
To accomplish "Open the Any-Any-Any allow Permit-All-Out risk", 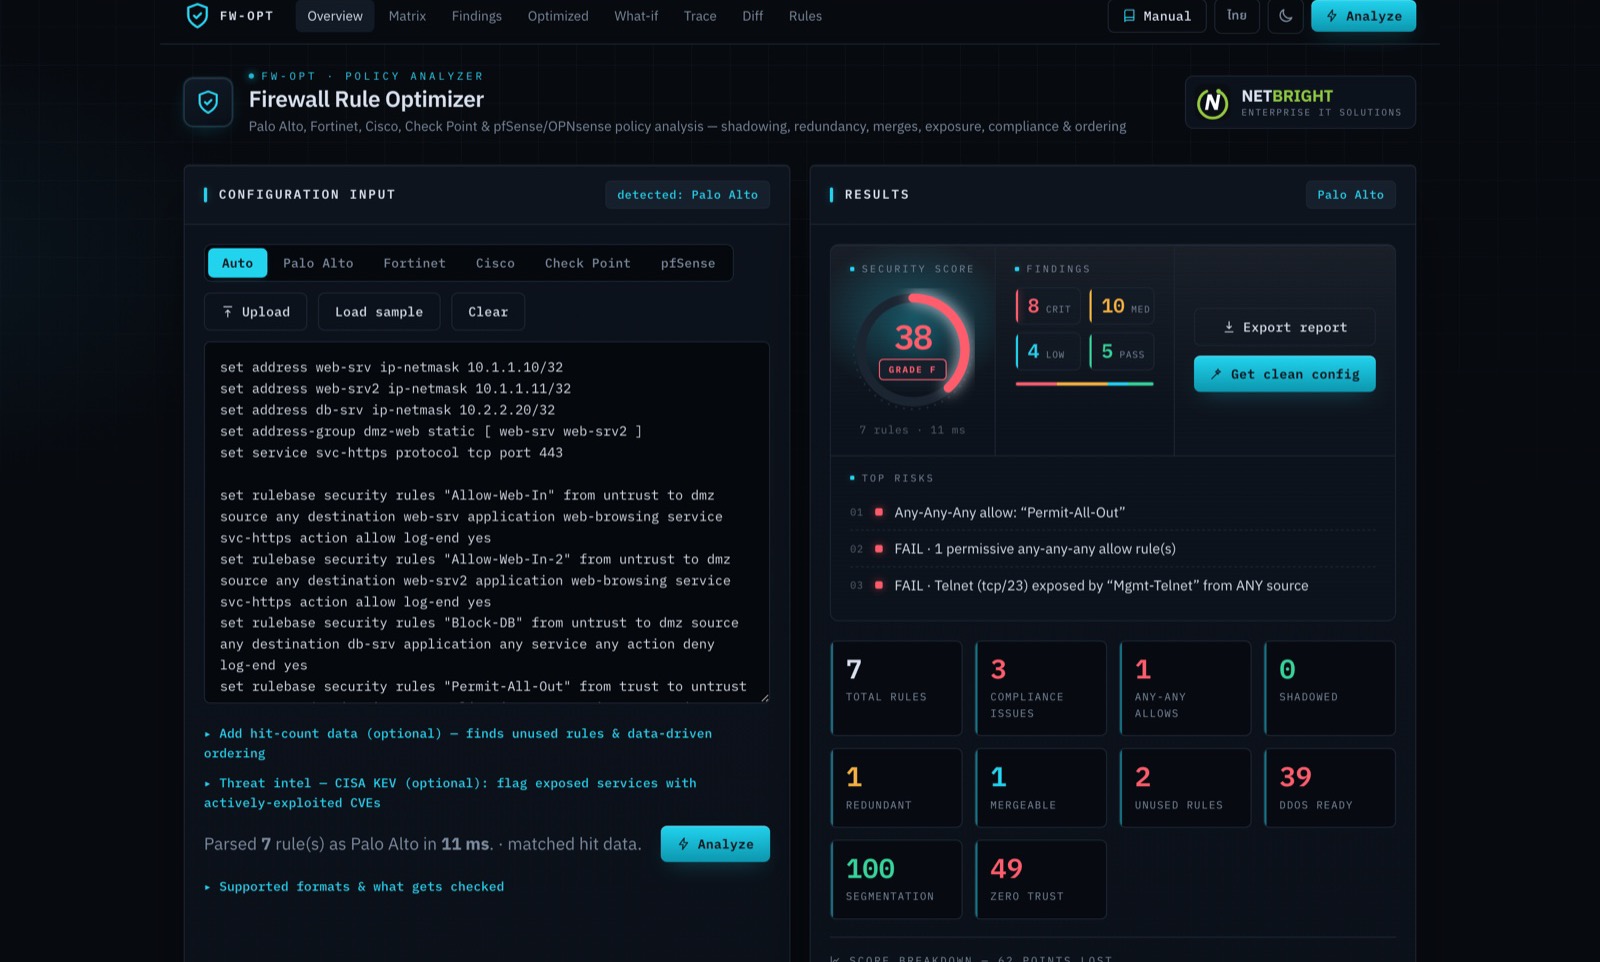I will tap(1112, 512).
